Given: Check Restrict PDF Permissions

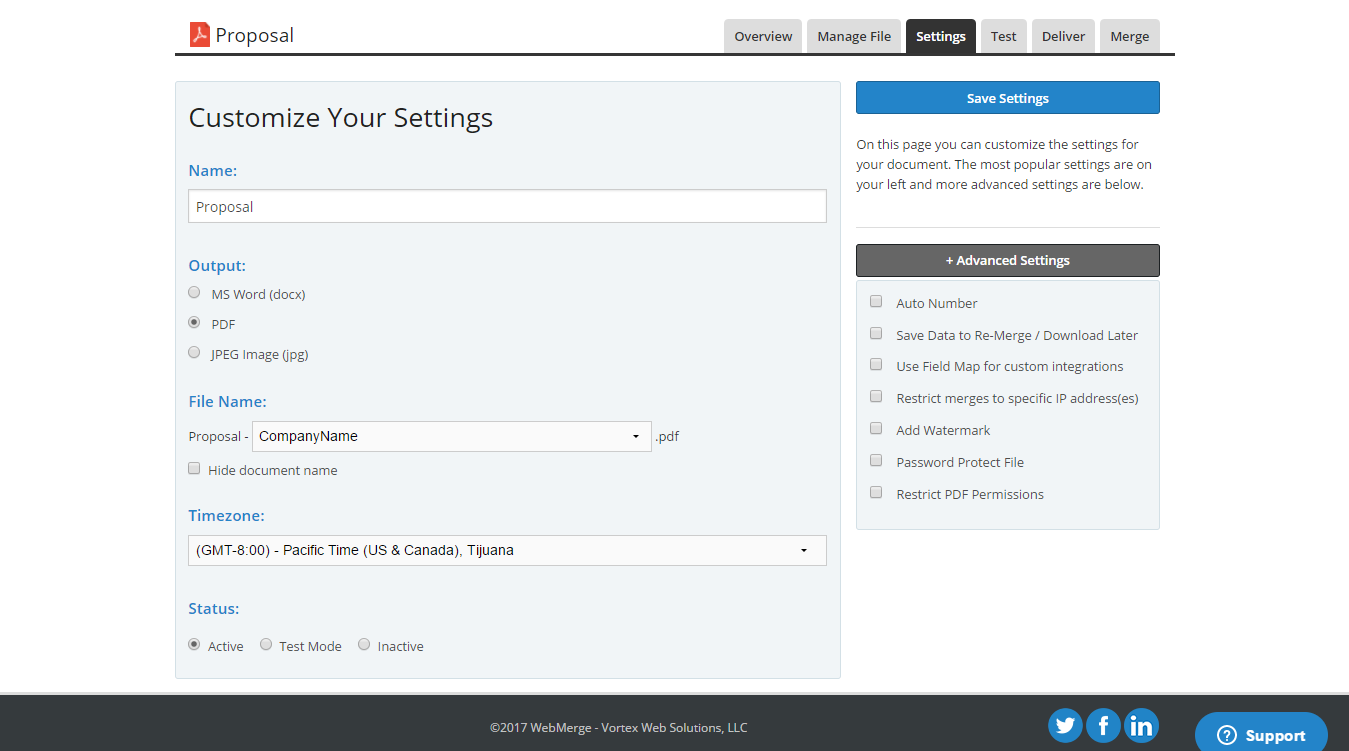Looking at the screenshot, I should pos(876,492).
